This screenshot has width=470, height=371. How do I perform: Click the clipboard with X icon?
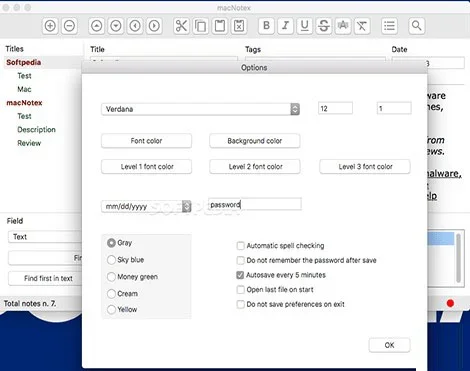pyautogui.click(x=239, y=26)
